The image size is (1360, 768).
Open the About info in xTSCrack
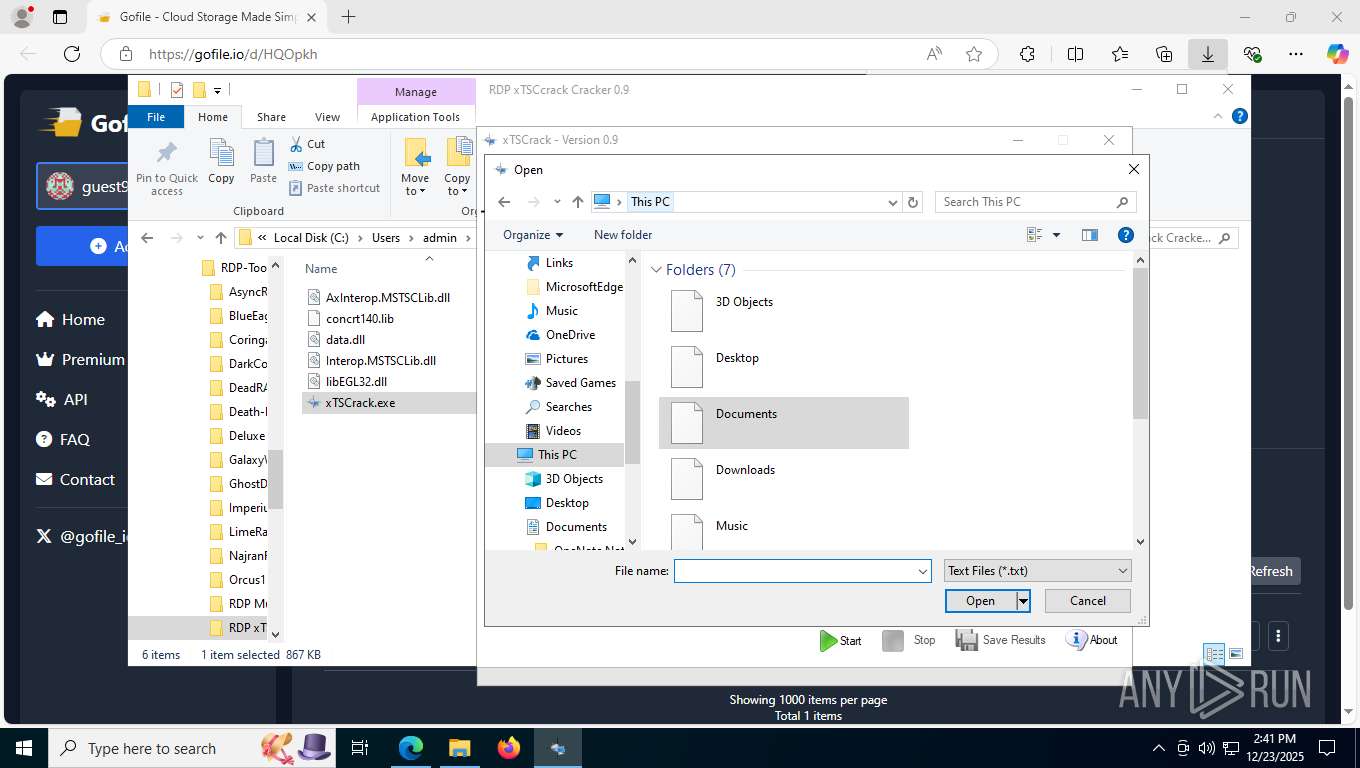[1092, 640]
